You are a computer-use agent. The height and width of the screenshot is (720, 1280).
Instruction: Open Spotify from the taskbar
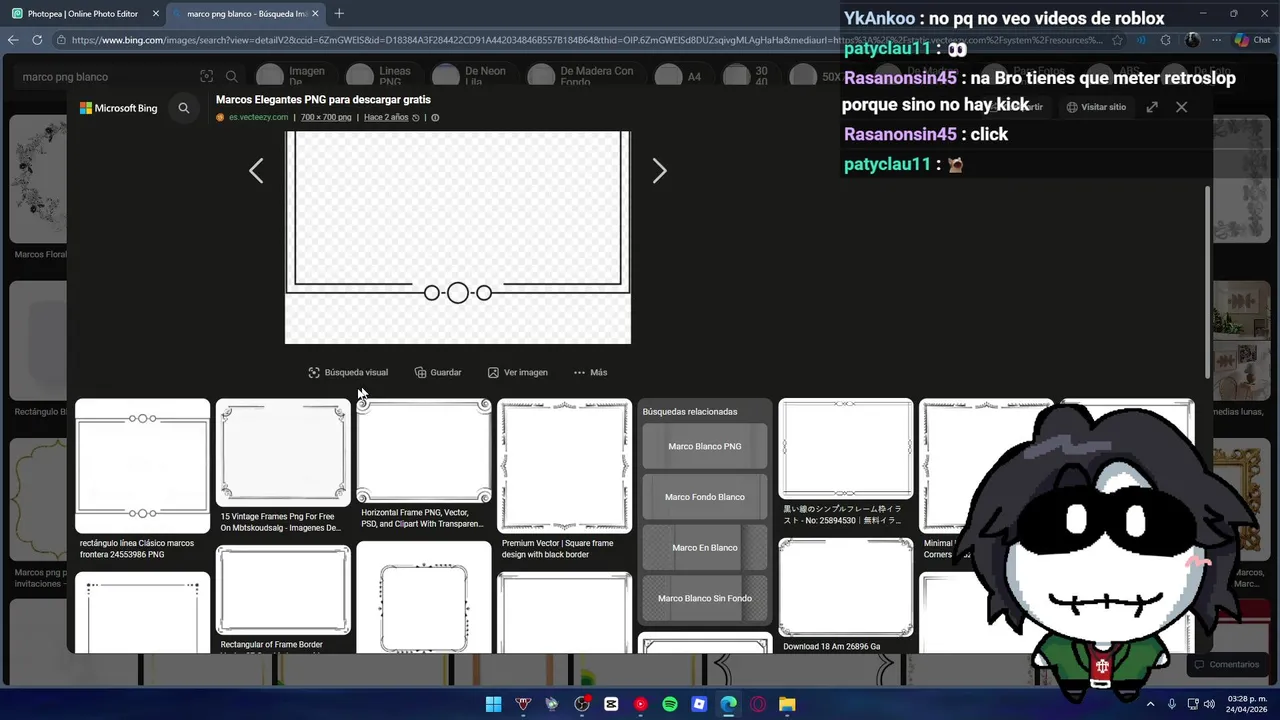pos(670,704)
